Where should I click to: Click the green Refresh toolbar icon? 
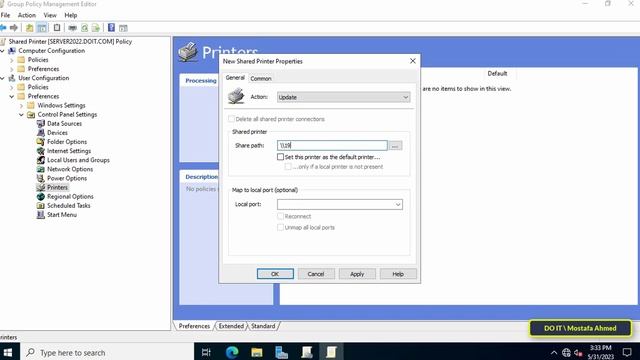(84, 28)
